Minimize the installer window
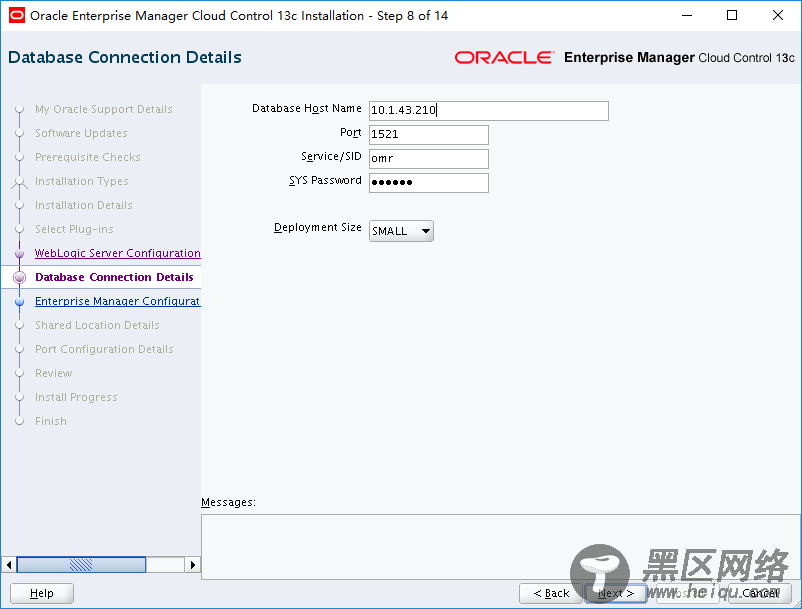802x609 pixels. click(x=687, y=15)
